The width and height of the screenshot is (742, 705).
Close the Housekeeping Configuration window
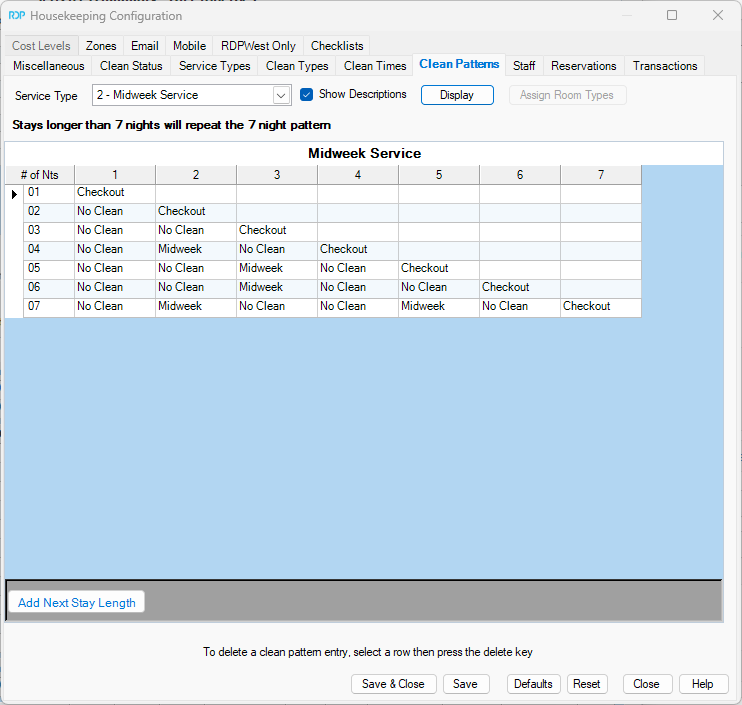point(718,15)
